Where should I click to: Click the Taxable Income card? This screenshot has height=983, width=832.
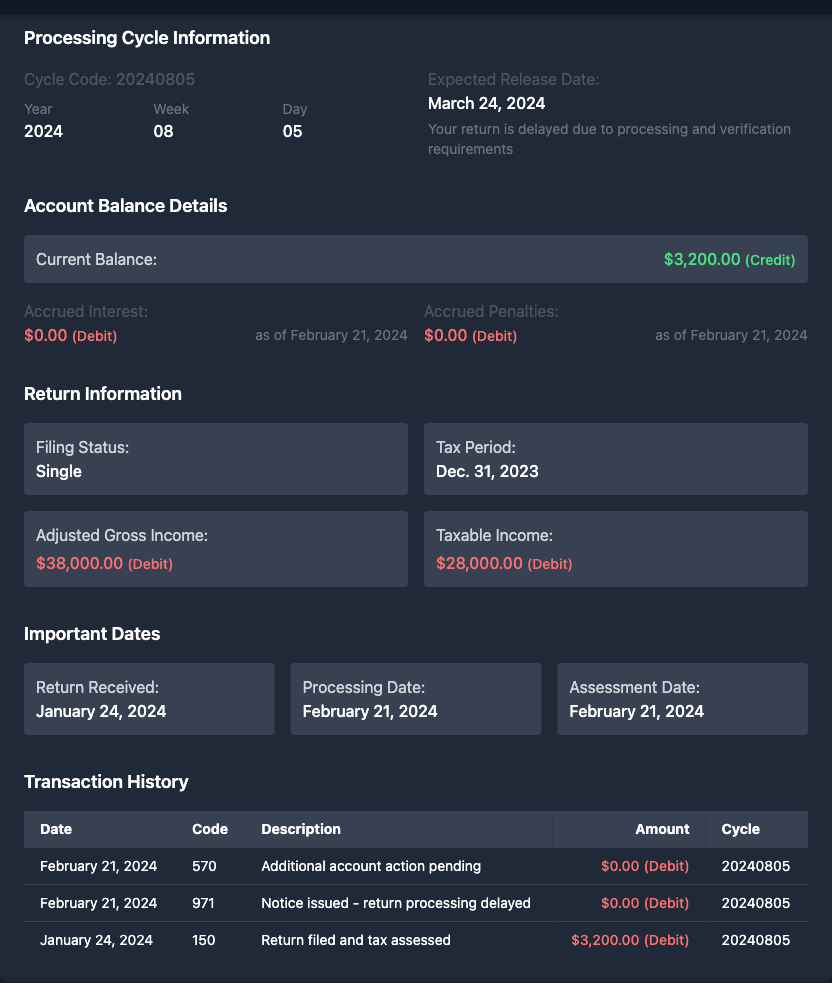click(x=615, y=549)
